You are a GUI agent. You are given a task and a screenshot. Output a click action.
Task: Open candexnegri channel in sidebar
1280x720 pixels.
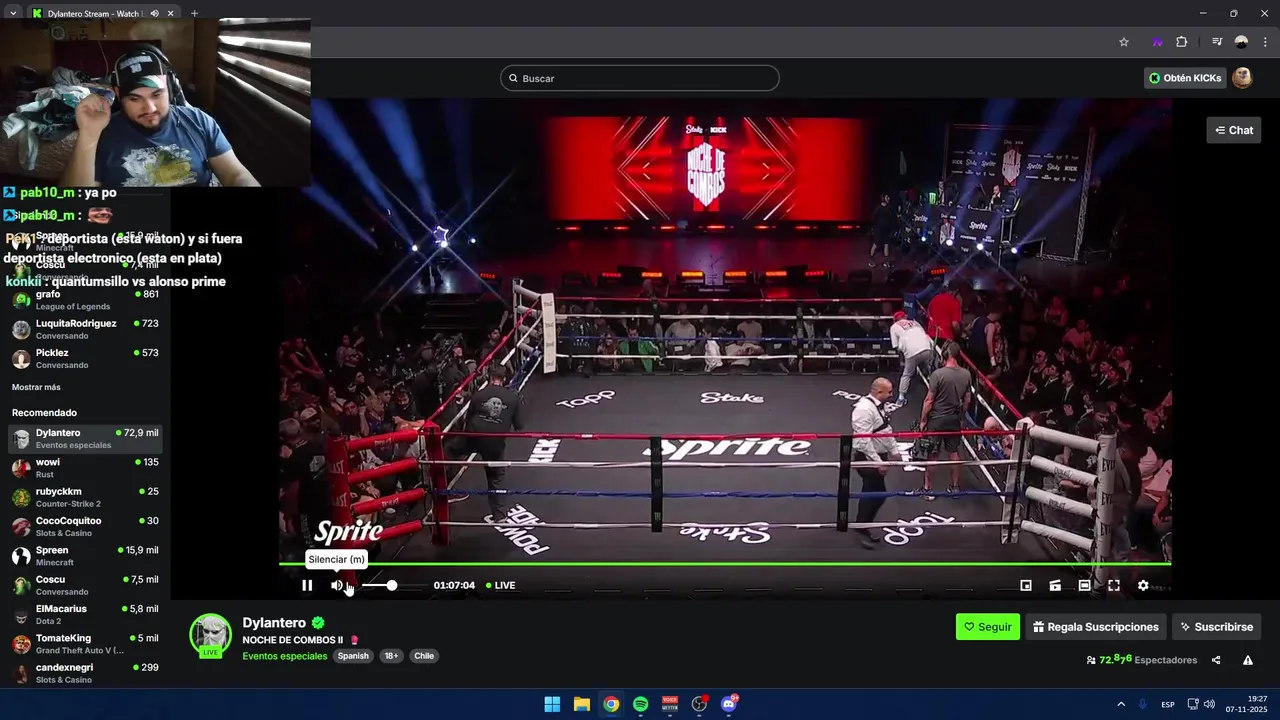coord(85,673)
